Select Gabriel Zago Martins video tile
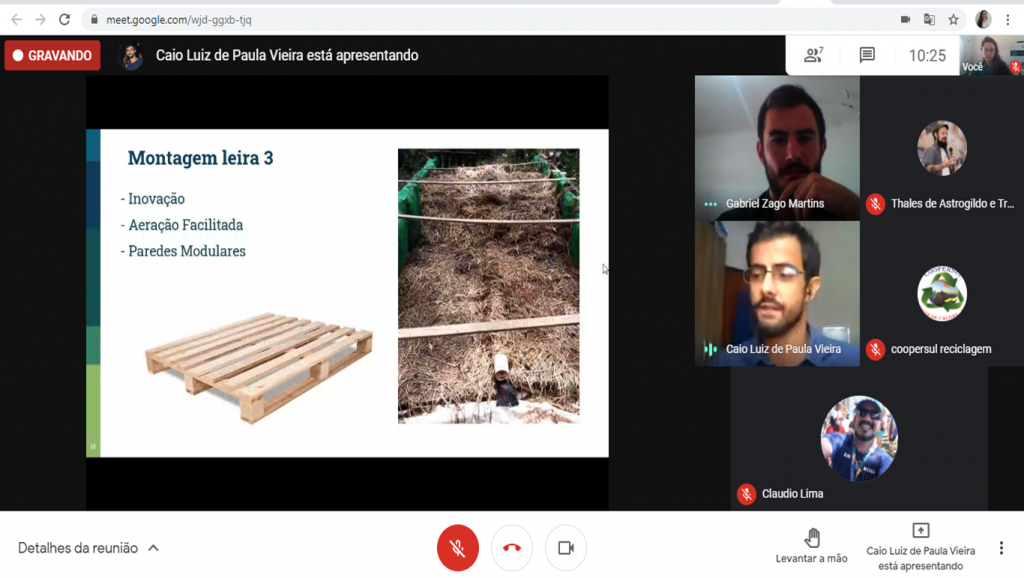Image resolution: width=1024 pixels, height=578 pixels. tap(777, 148)
